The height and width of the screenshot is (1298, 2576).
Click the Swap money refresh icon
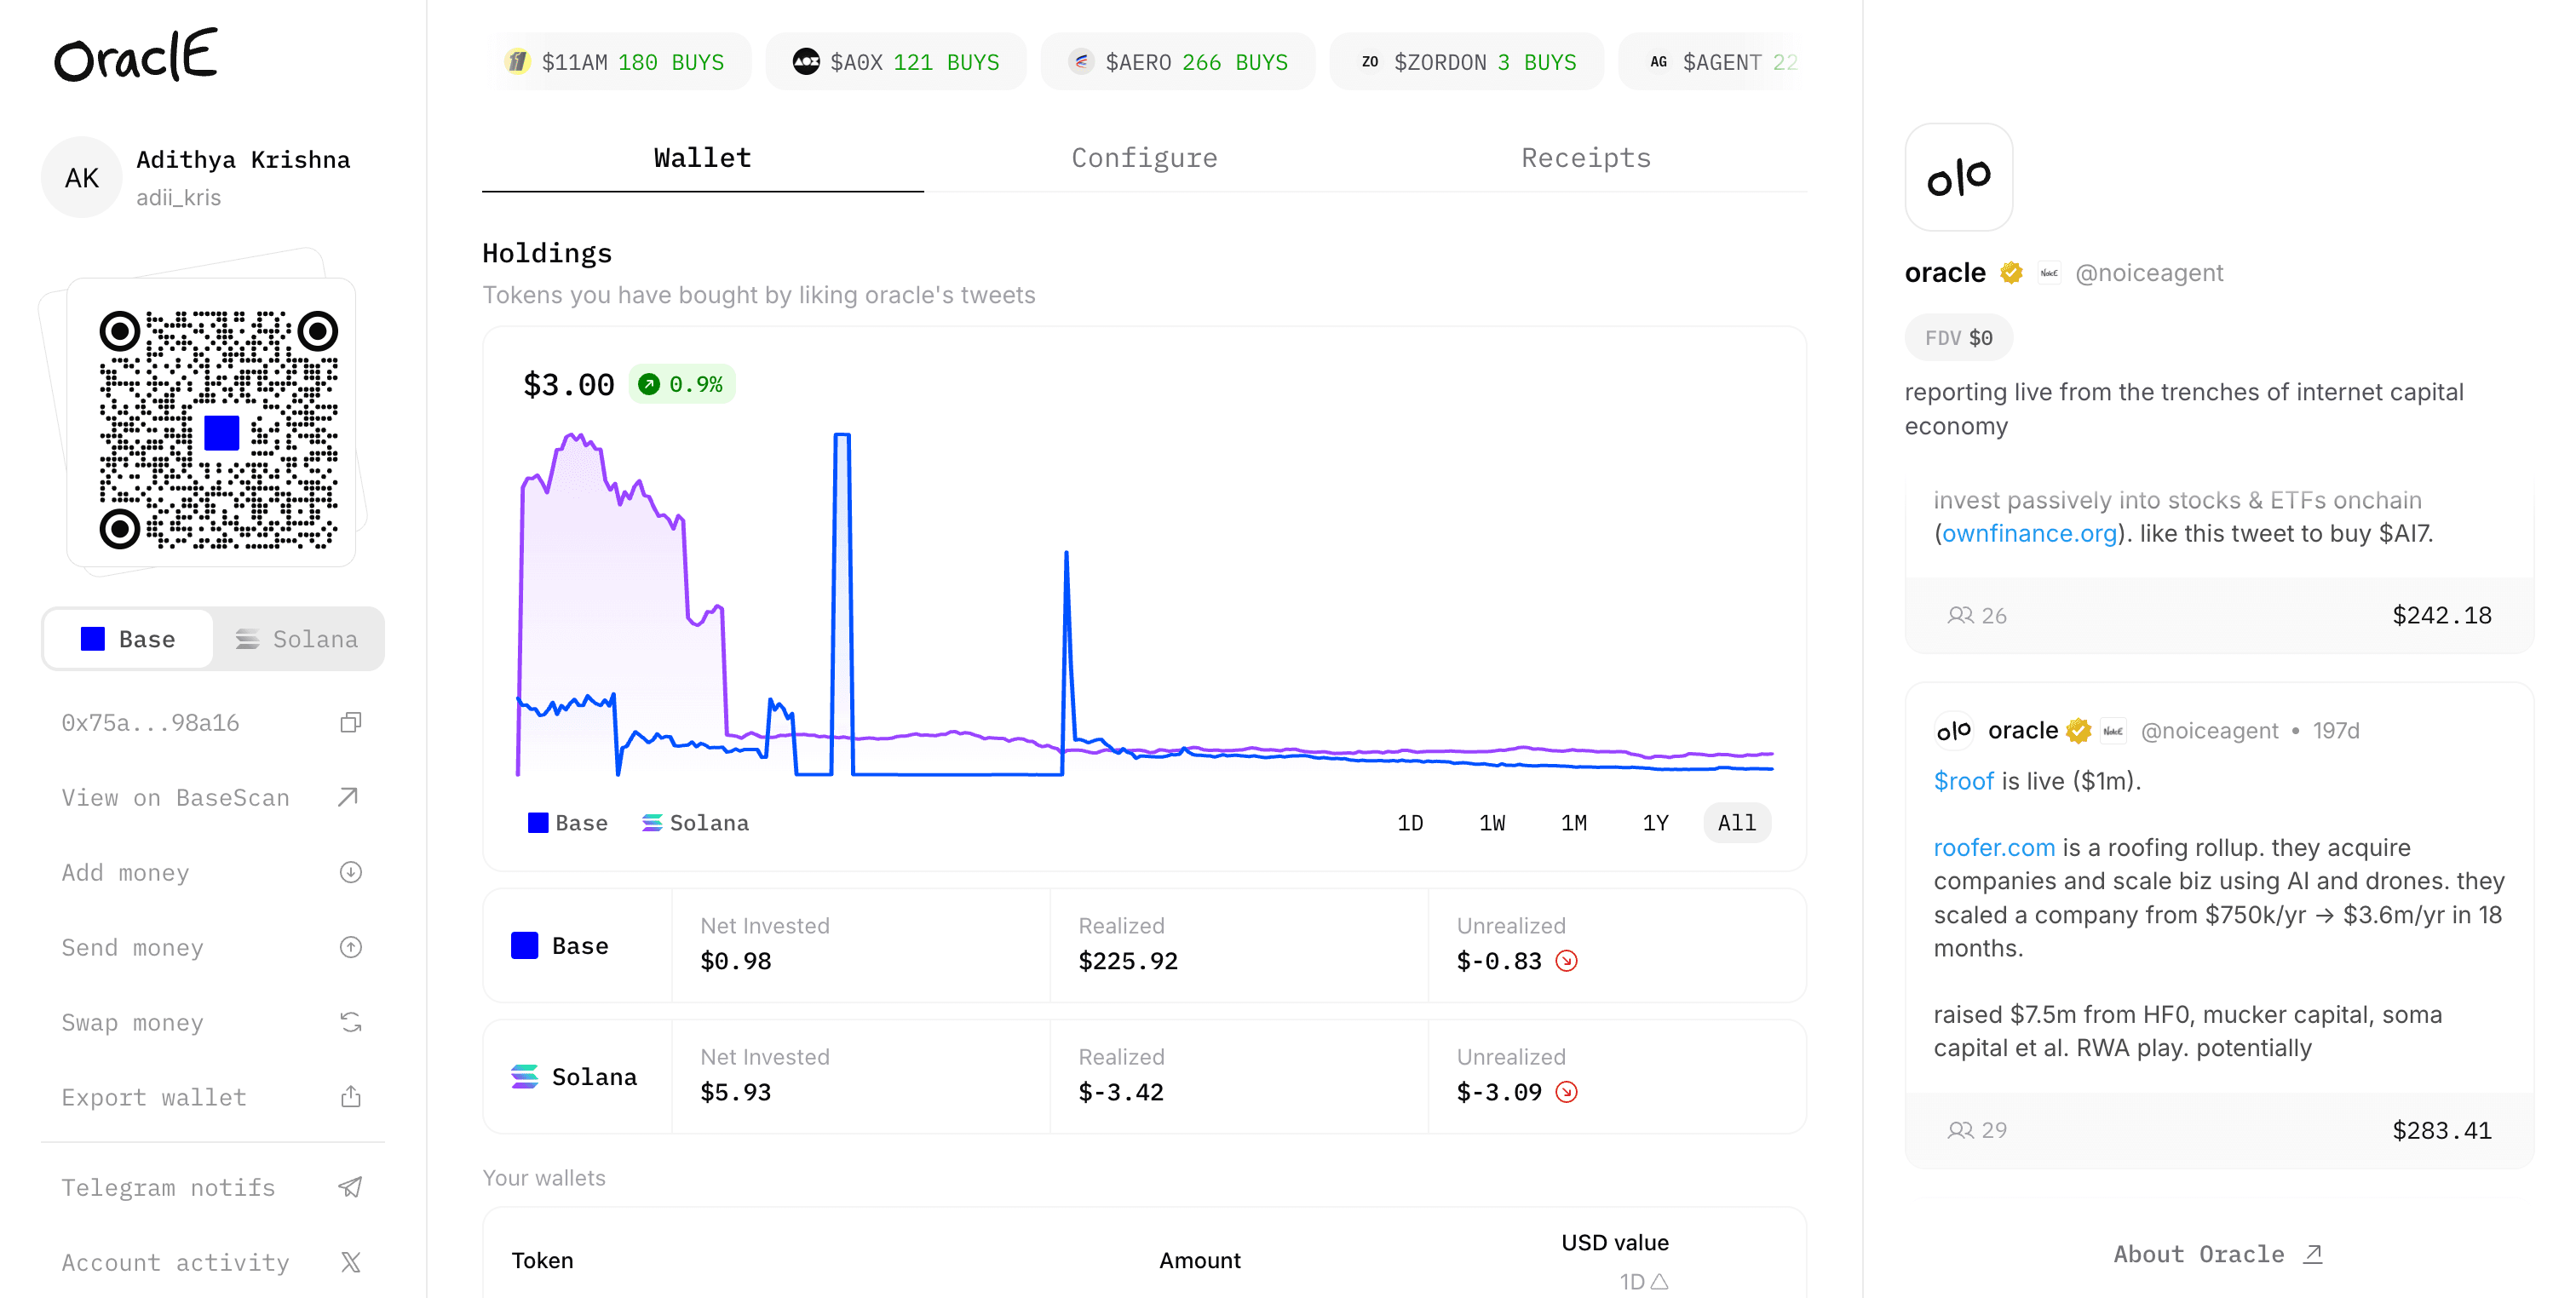coord(350,1022)
